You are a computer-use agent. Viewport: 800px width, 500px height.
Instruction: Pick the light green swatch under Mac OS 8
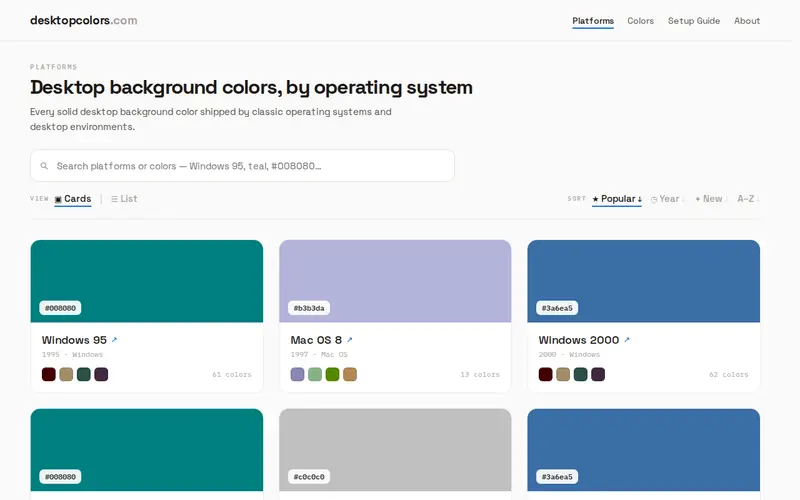point(315,374)
